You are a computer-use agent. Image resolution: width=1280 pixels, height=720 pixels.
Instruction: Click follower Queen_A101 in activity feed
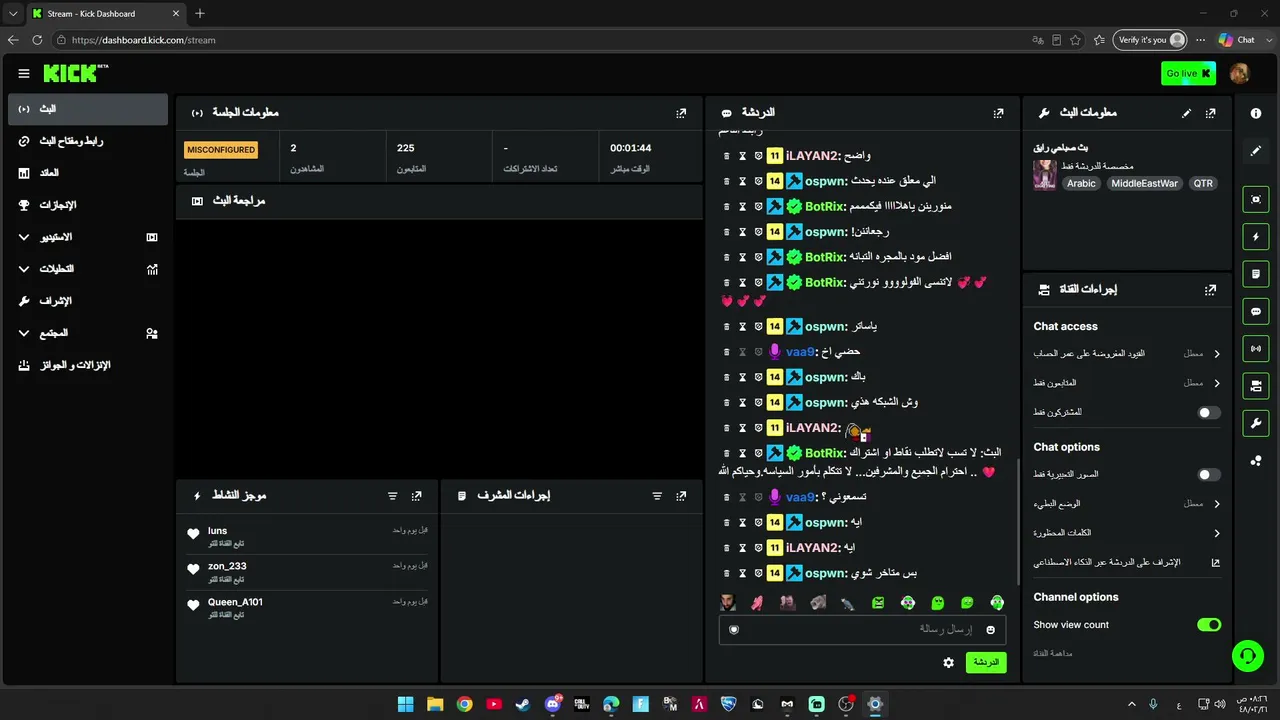[x=235, y=602]
